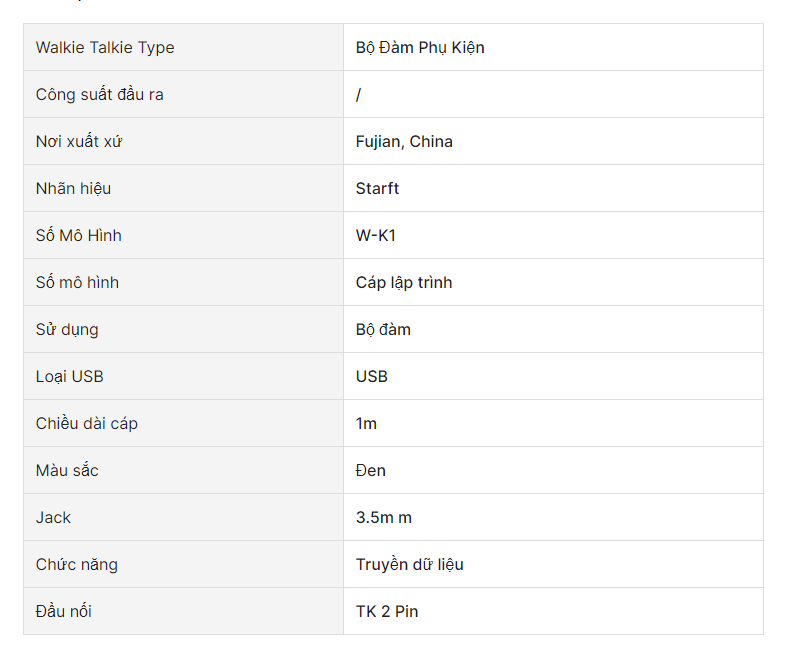Click the "Sử dụng" label cell
Screen dimensions: 786x648
[x=67, y=330]
